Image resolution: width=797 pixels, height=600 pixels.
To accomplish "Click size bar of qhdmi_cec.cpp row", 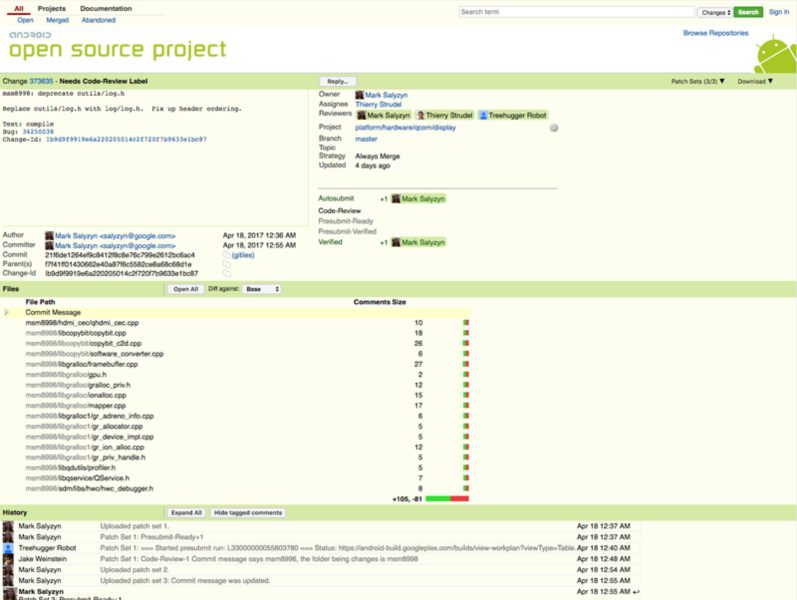I will coord(466,323).
